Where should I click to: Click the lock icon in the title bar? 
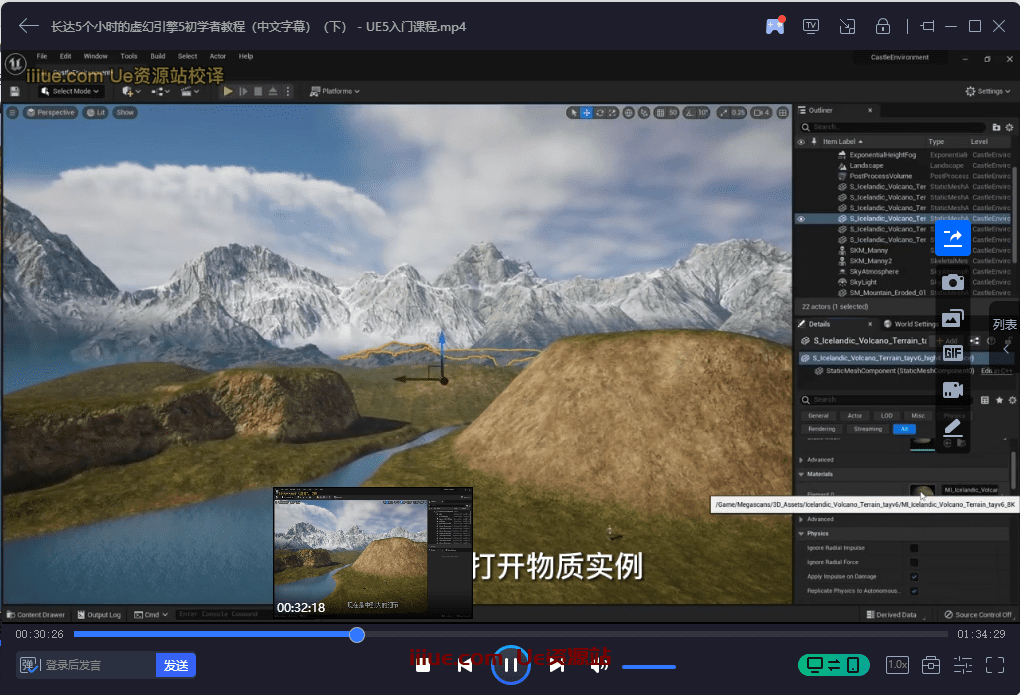click(x=882, y=26)
